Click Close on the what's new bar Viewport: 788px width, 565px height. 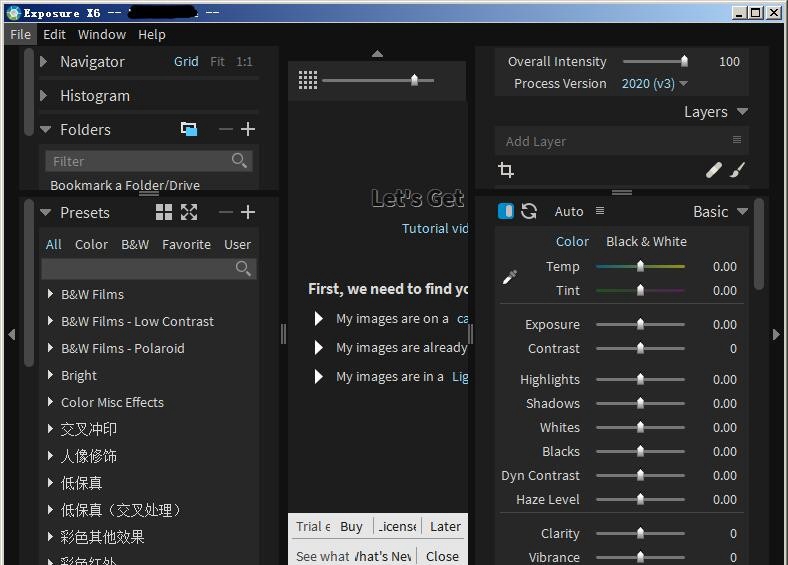(x=442, y=556)
